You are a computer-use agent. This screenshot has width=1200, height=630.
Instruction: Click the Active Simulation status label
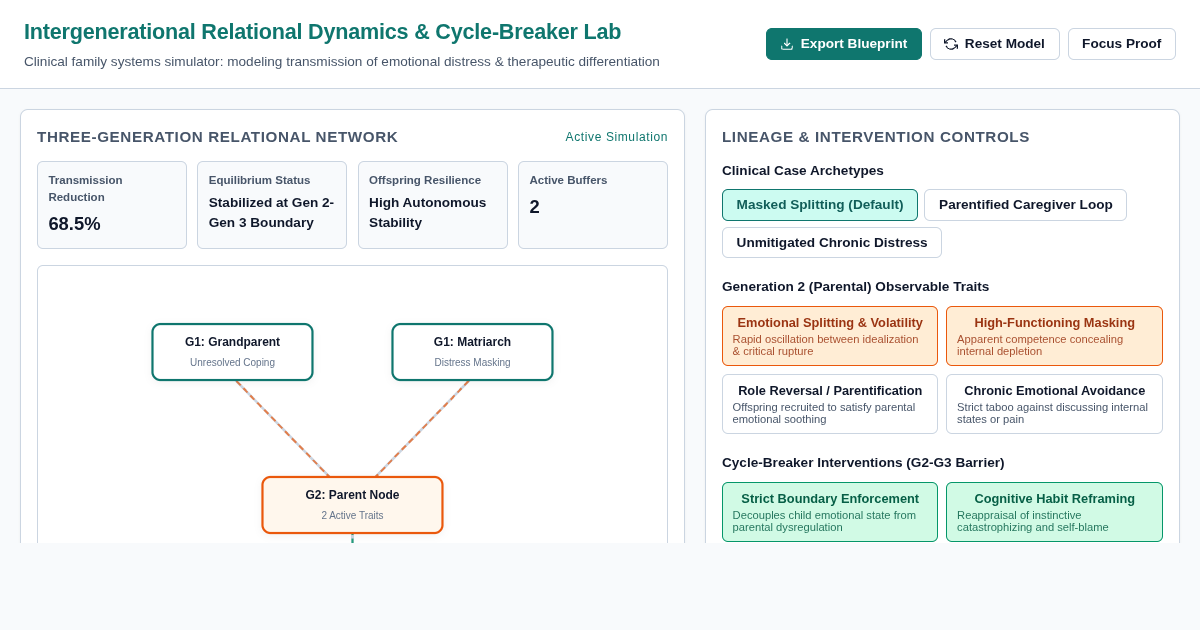(616, 137)
